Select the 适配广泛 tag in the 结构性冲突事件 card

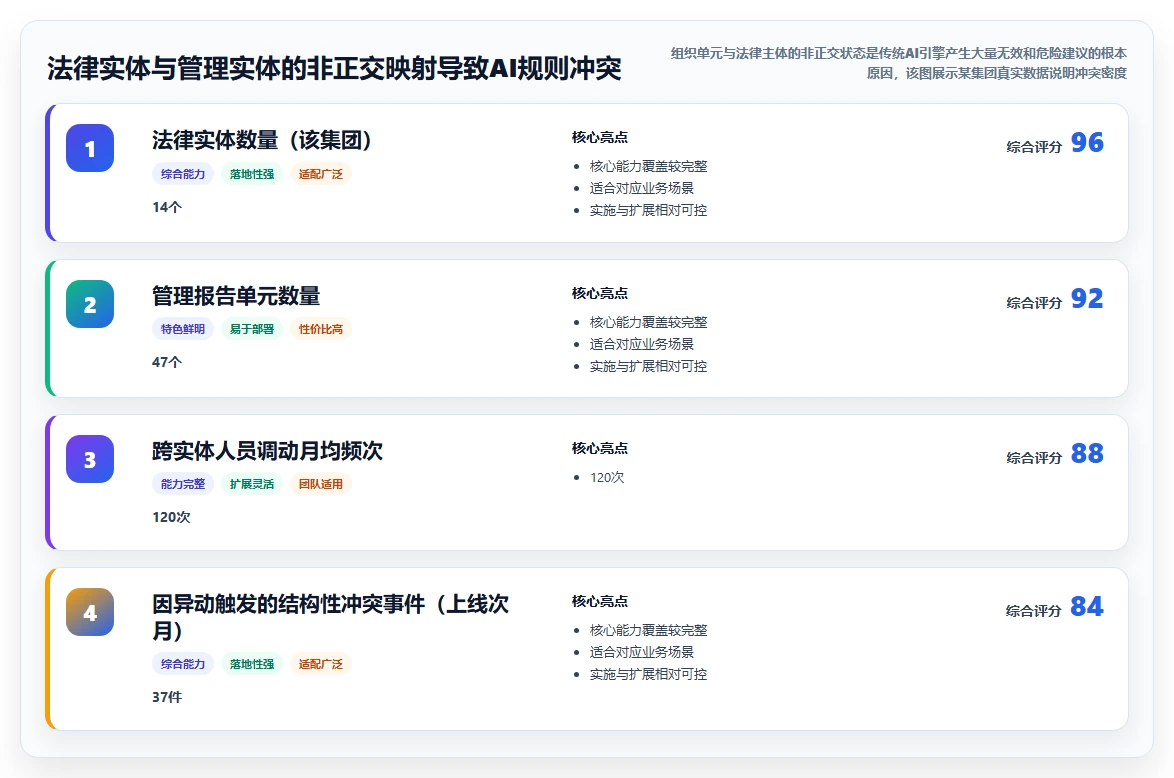coord(320,663)
